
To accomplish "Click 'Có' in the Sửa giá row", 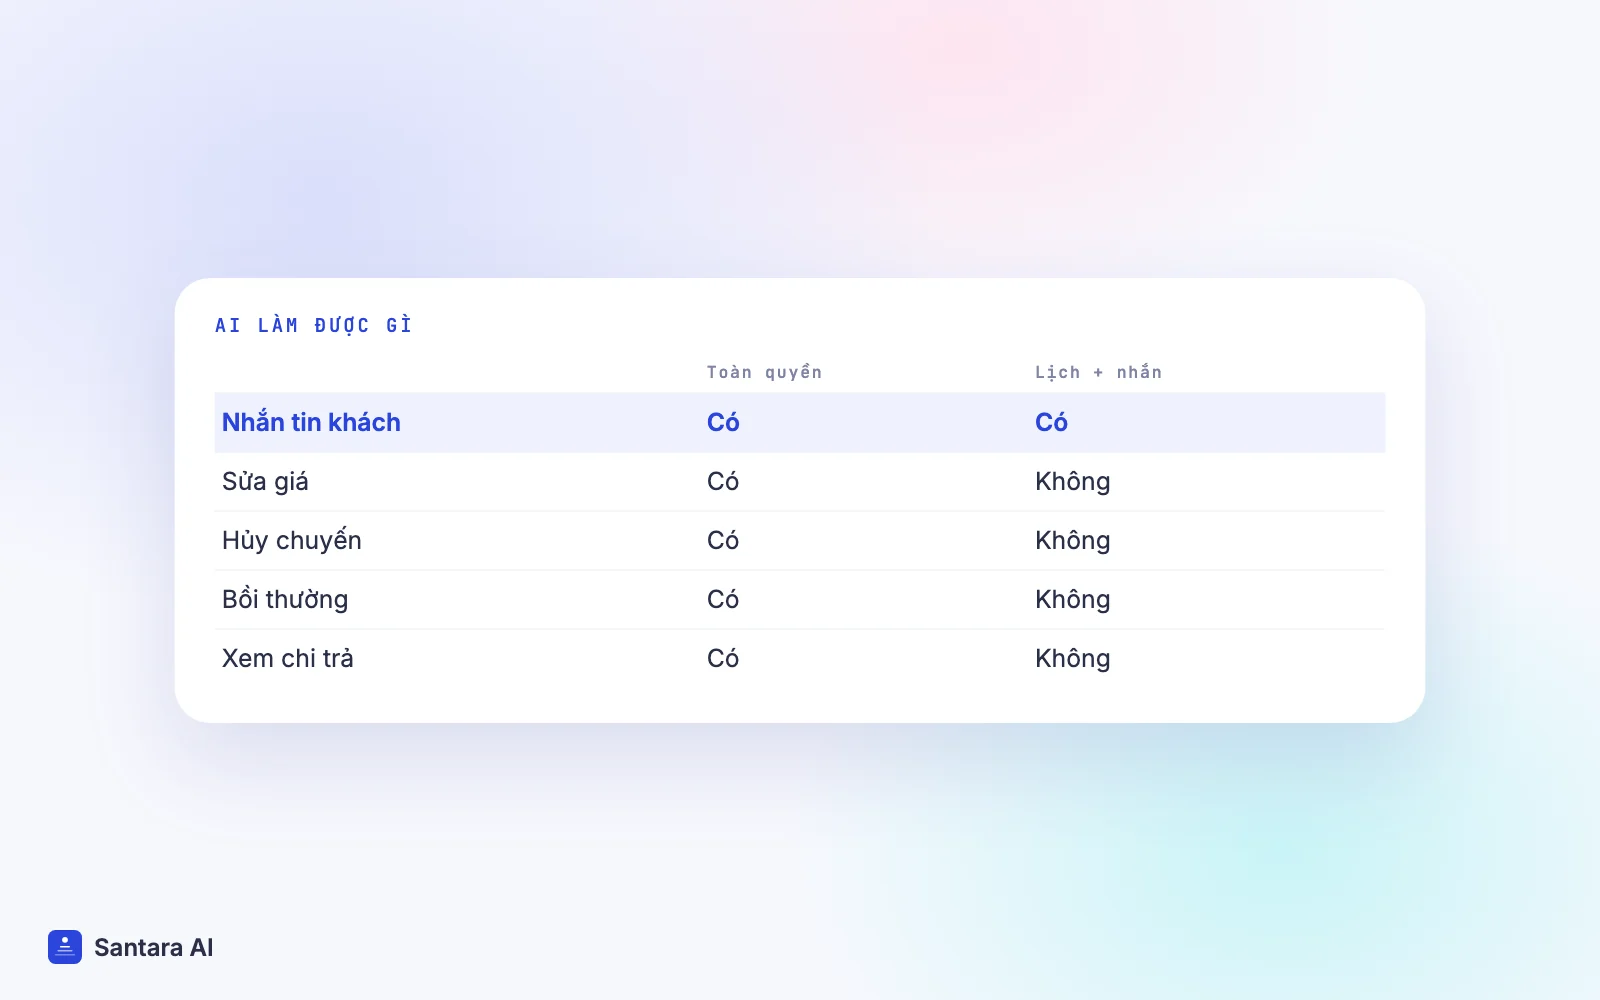I will (x=723, y=481).
